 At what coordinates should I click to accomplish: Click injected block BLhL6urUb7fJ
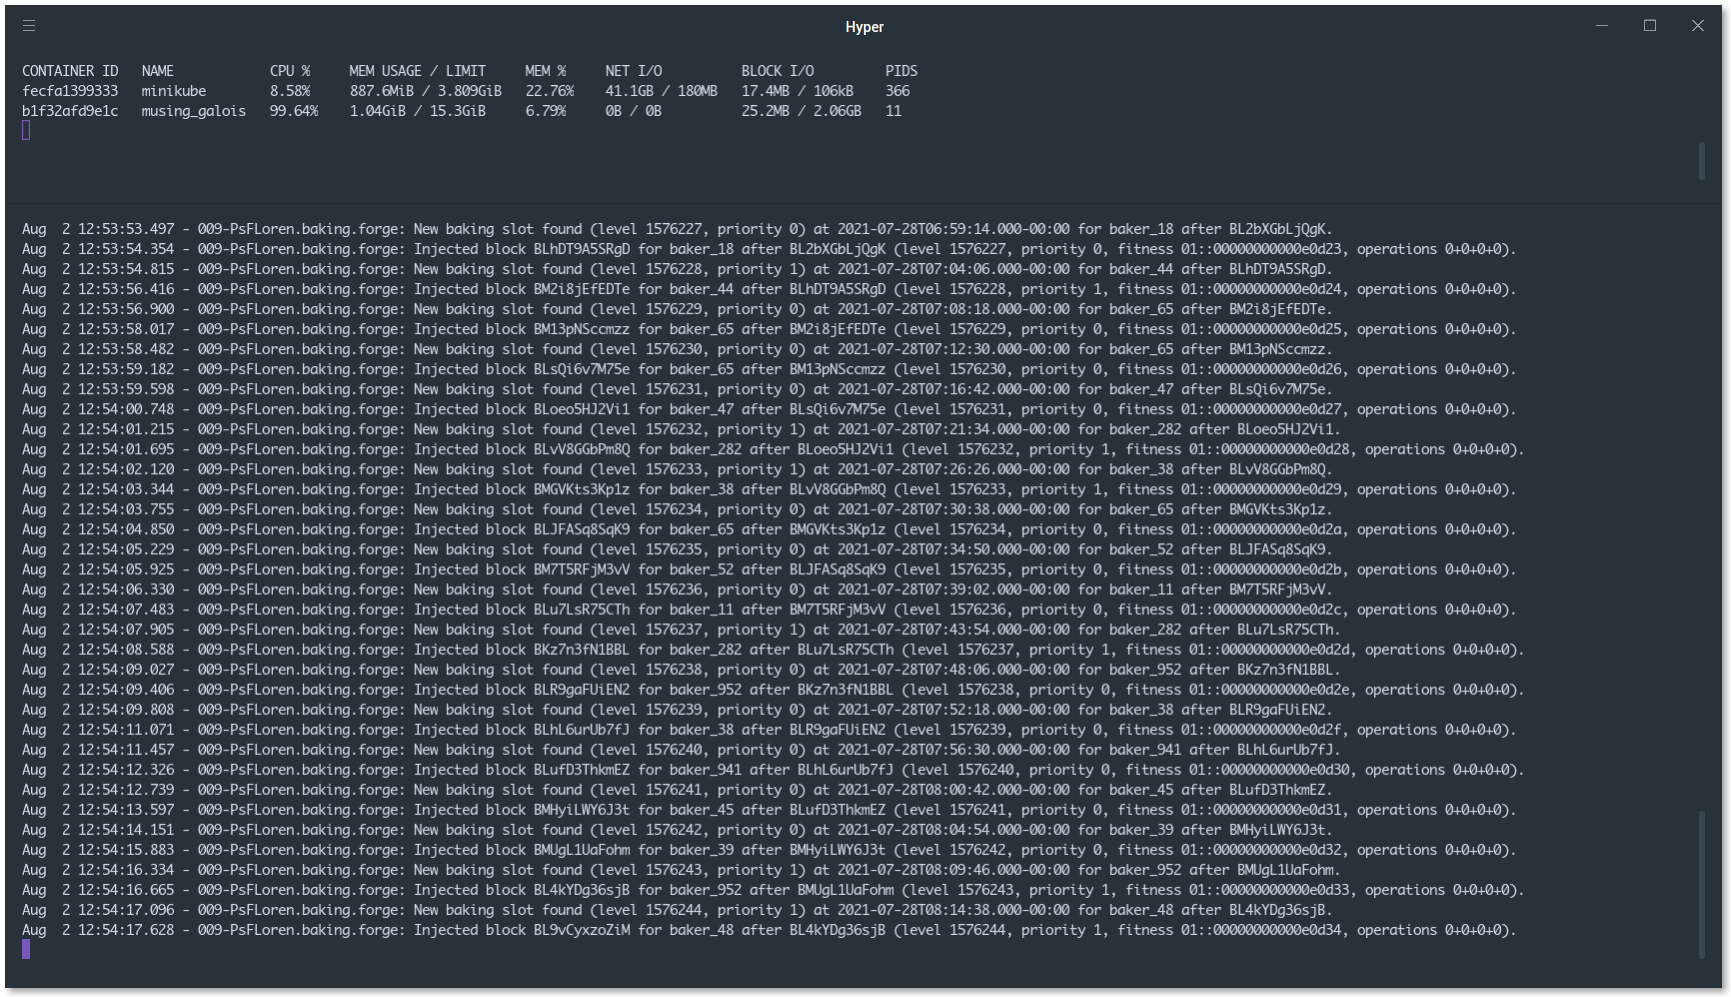point(582,729)
